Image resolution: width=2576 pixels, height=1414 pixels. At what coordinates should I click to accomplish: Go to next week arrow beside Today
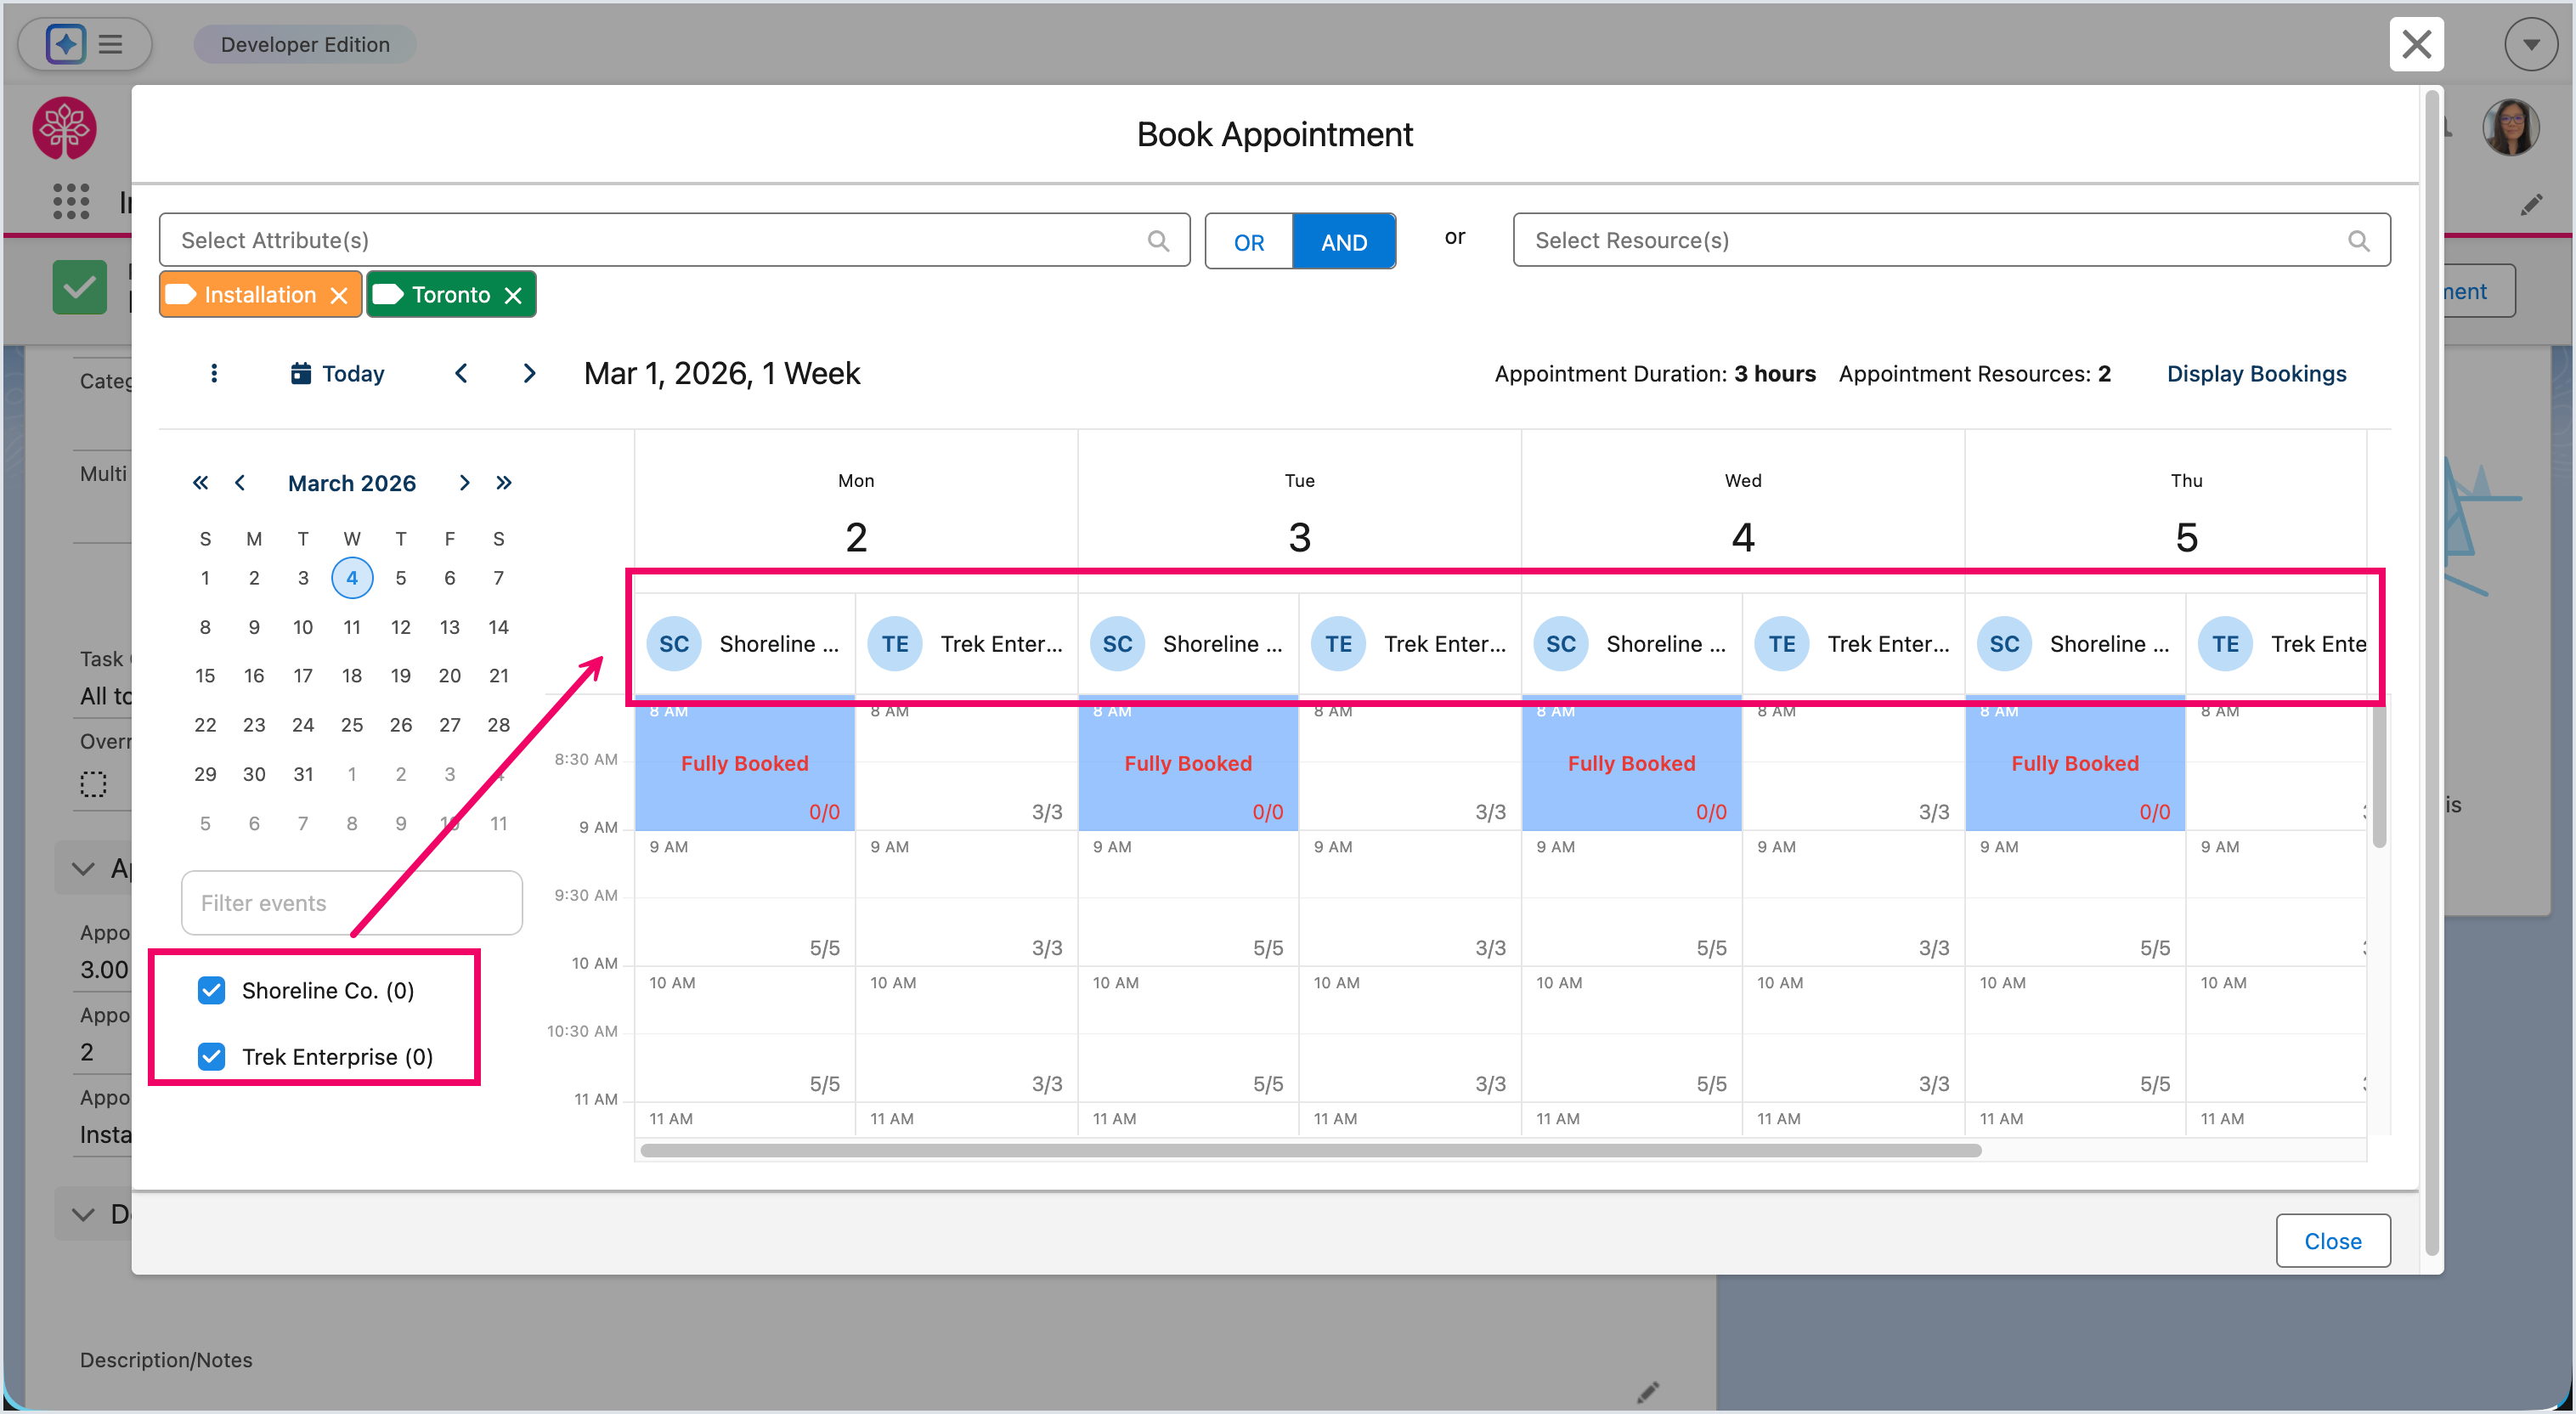coord(529,373)
